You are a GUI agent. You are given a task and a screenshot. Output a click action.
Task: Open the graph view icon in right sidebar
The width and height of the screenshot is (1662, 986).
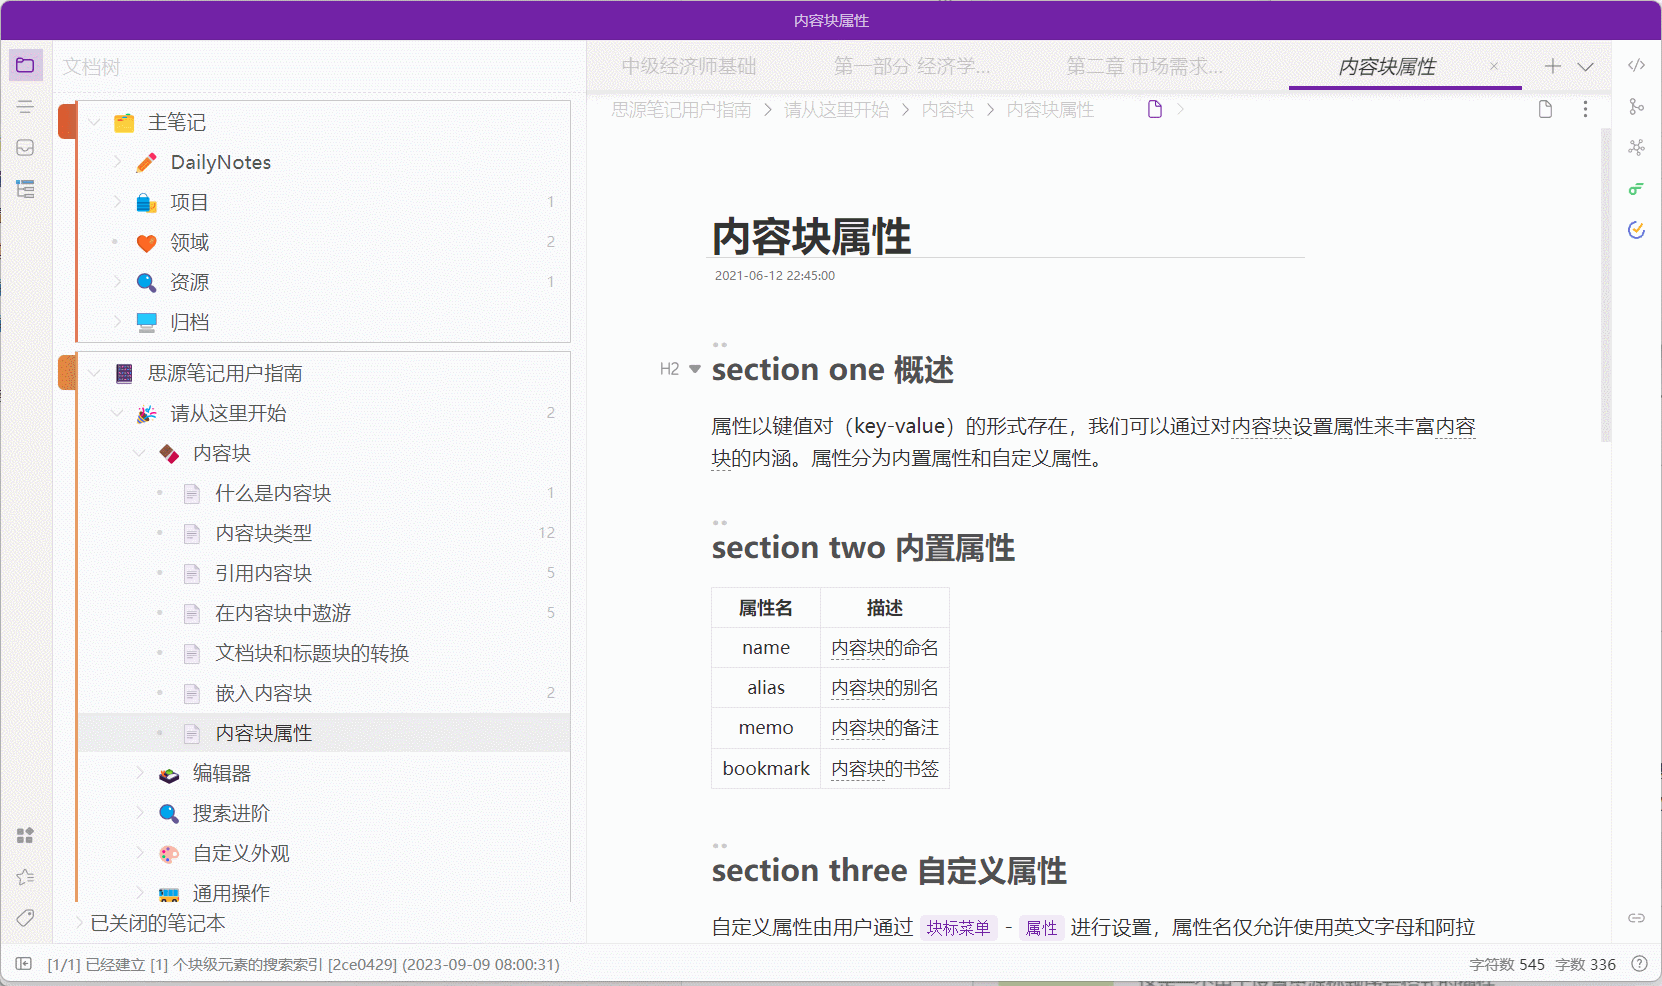(x=1636, y=148)
